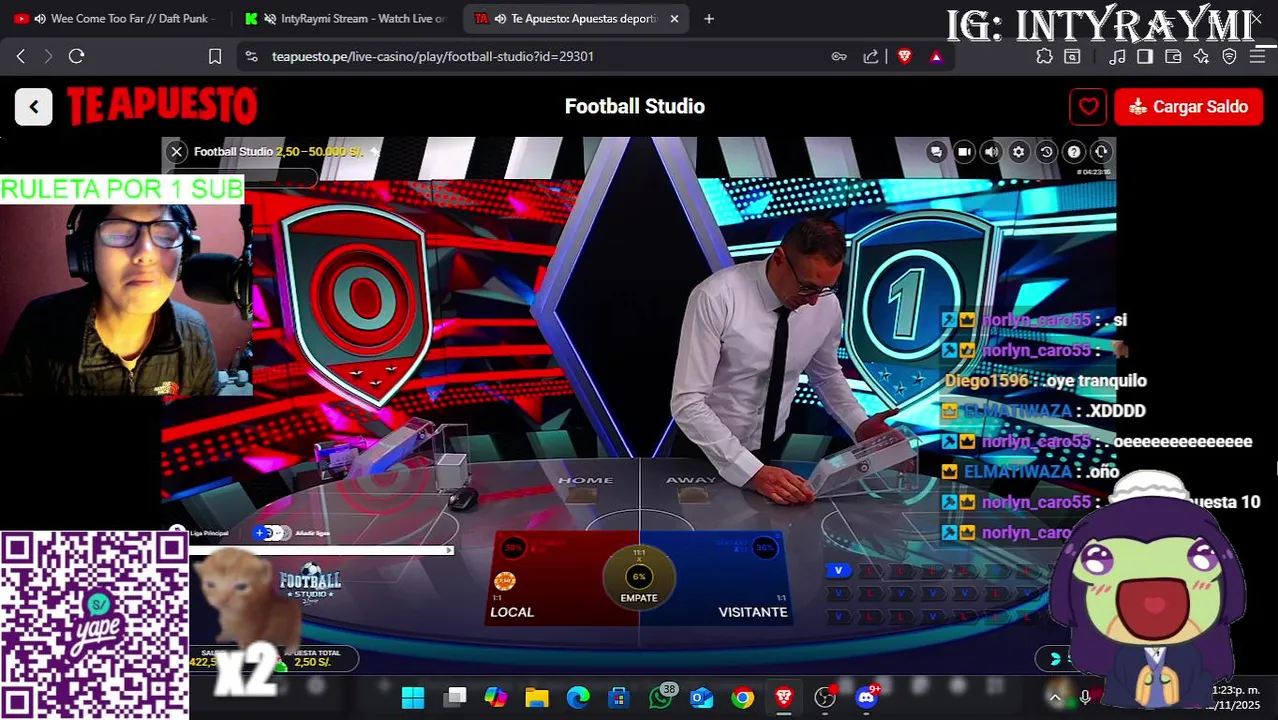Click the live support headset icon

1101,152
